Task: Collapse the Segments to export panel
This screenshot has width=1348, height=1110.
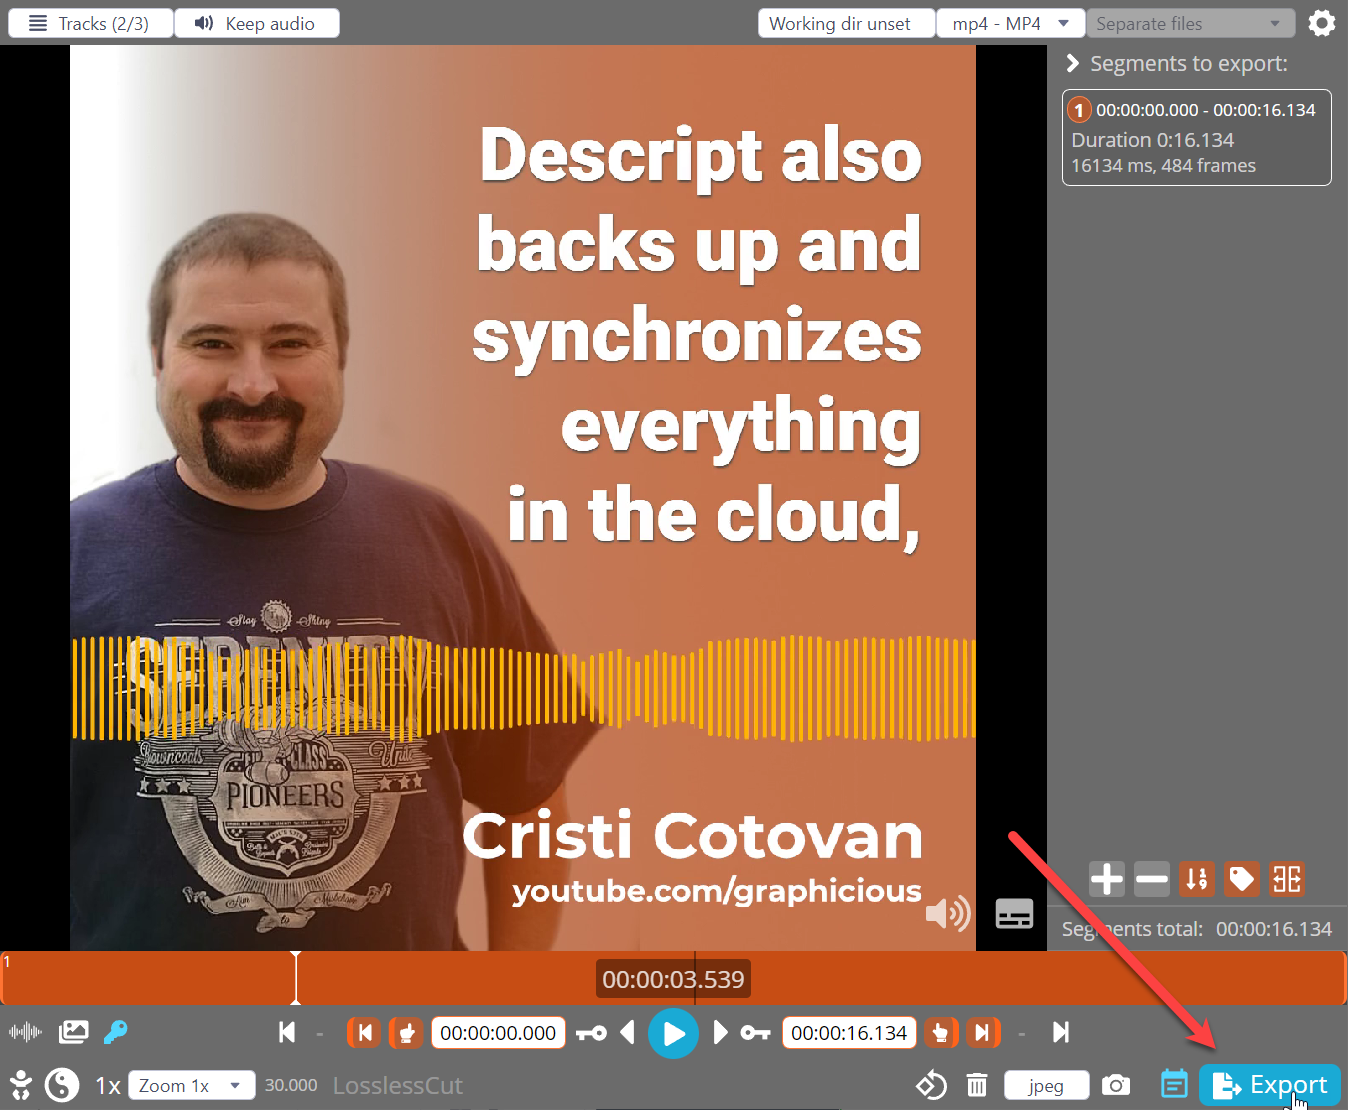Action: [1072, 64]
